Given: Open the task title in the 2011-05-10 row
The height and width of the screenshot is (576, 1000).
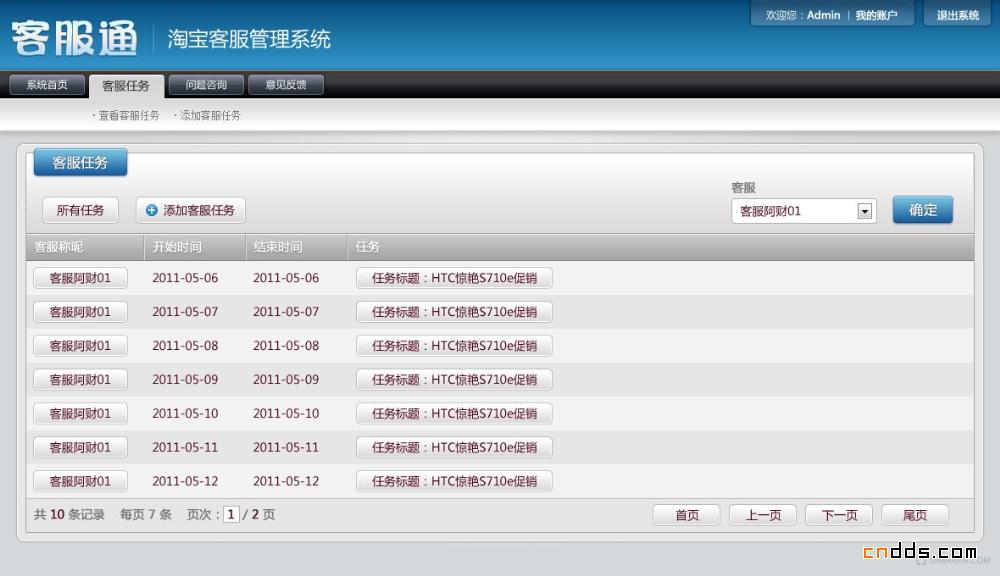Looking at the screenshot, I should click(454, 413).
